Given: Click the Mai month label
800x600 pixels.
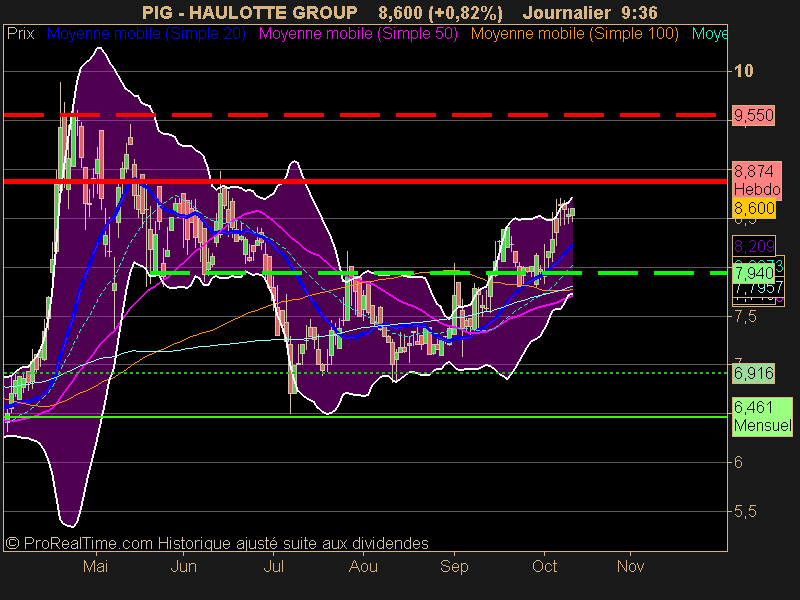Looking at the screenshot, I should [x=95, y=566].
